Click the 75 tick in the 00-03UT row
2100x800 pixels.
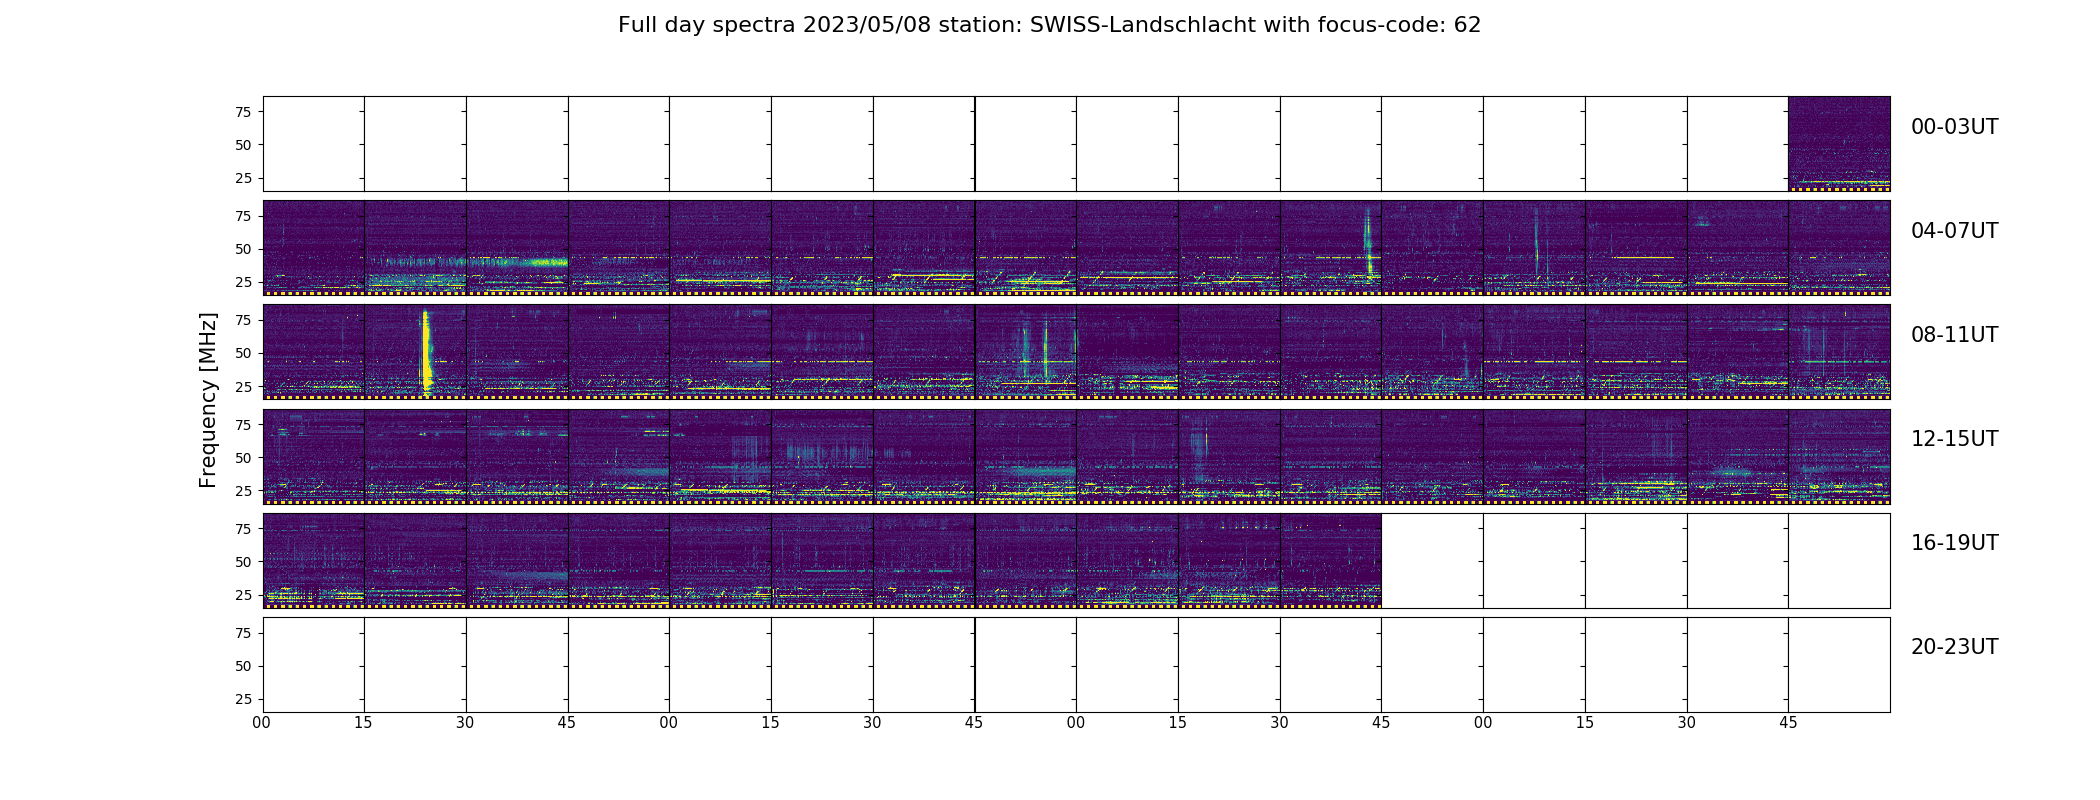tap(243, 112)
